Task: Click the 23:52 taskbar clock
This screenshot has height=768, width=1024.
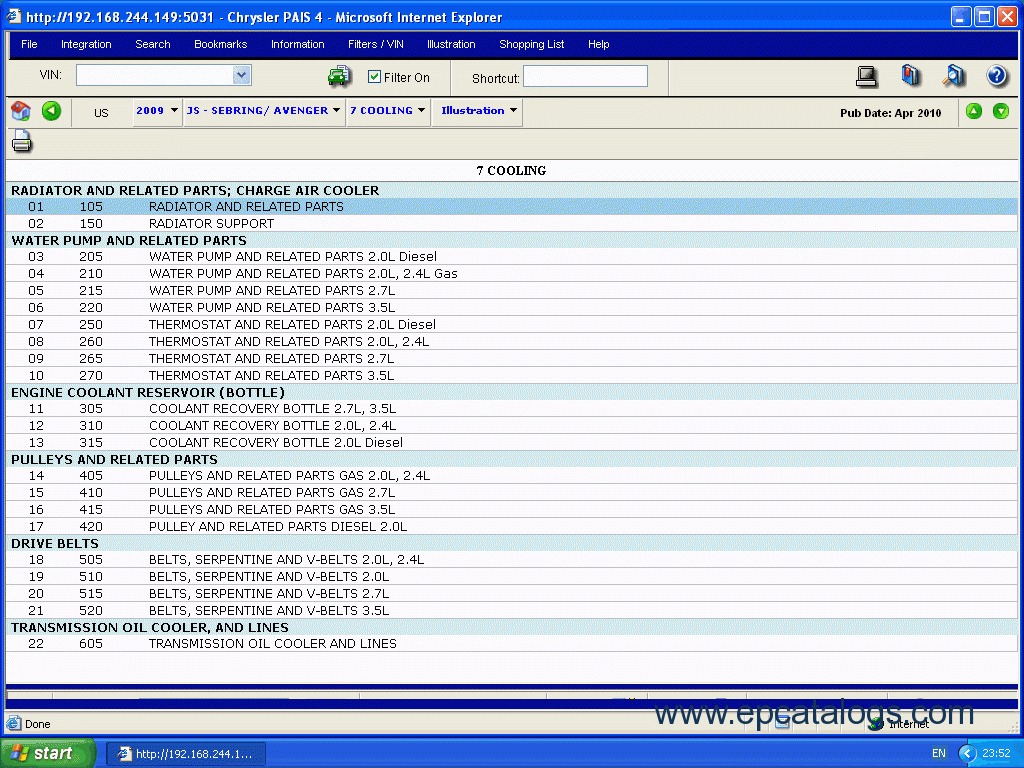Action: [997, 754]
